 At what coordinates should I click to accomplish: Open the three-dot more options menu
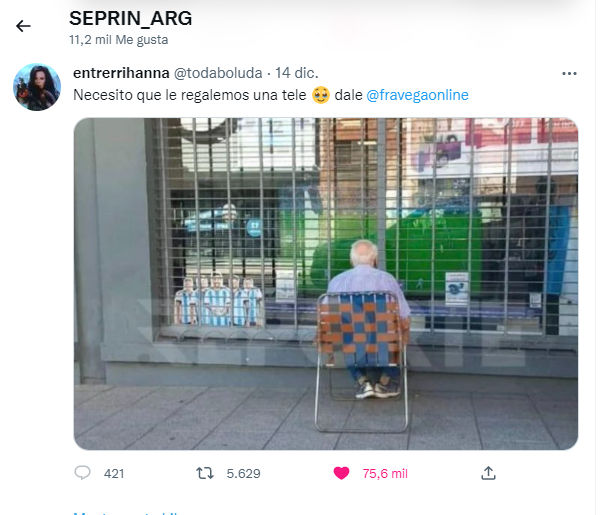(x=569, y=74)
